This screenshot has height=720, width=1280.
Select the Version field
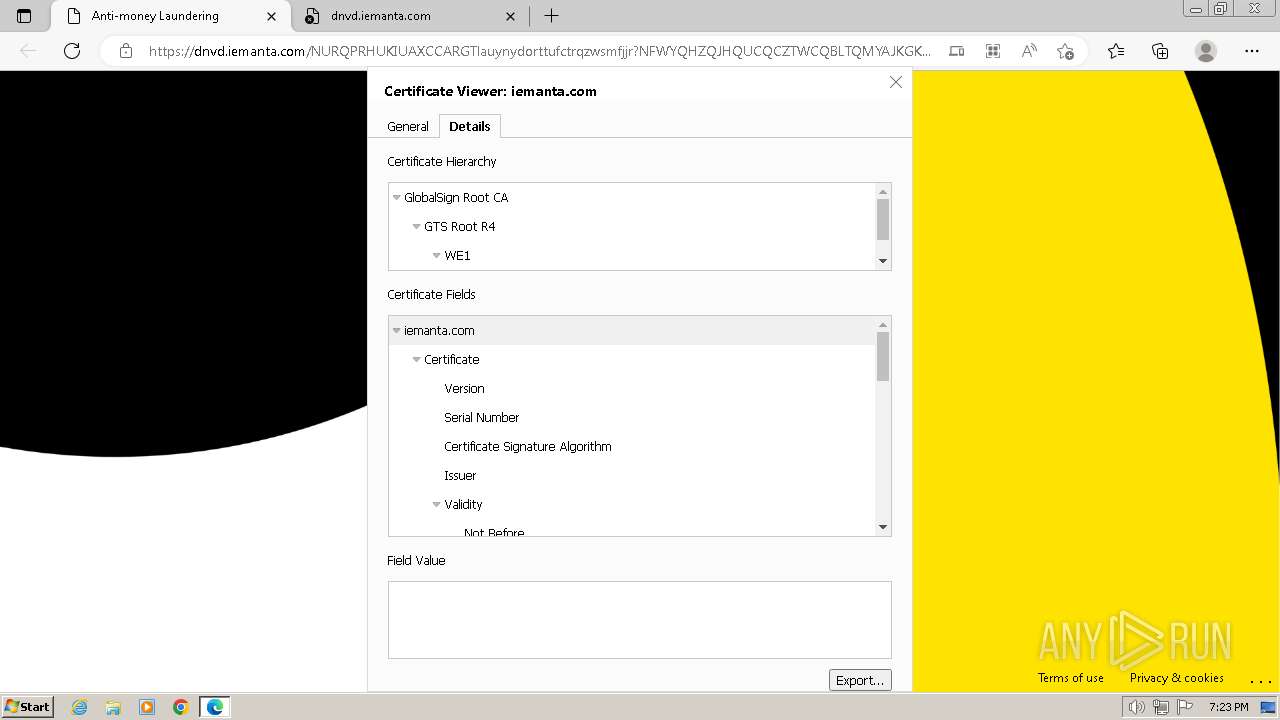pos(464,389)
